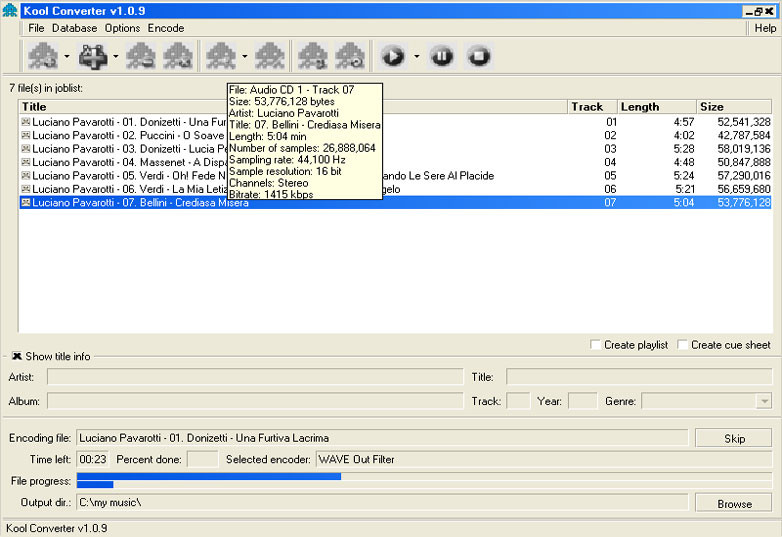Click the toolbar icon with circular arrow badge
Image resolution: width=782 pixels, height=537 pixels.
click(350, 56)
